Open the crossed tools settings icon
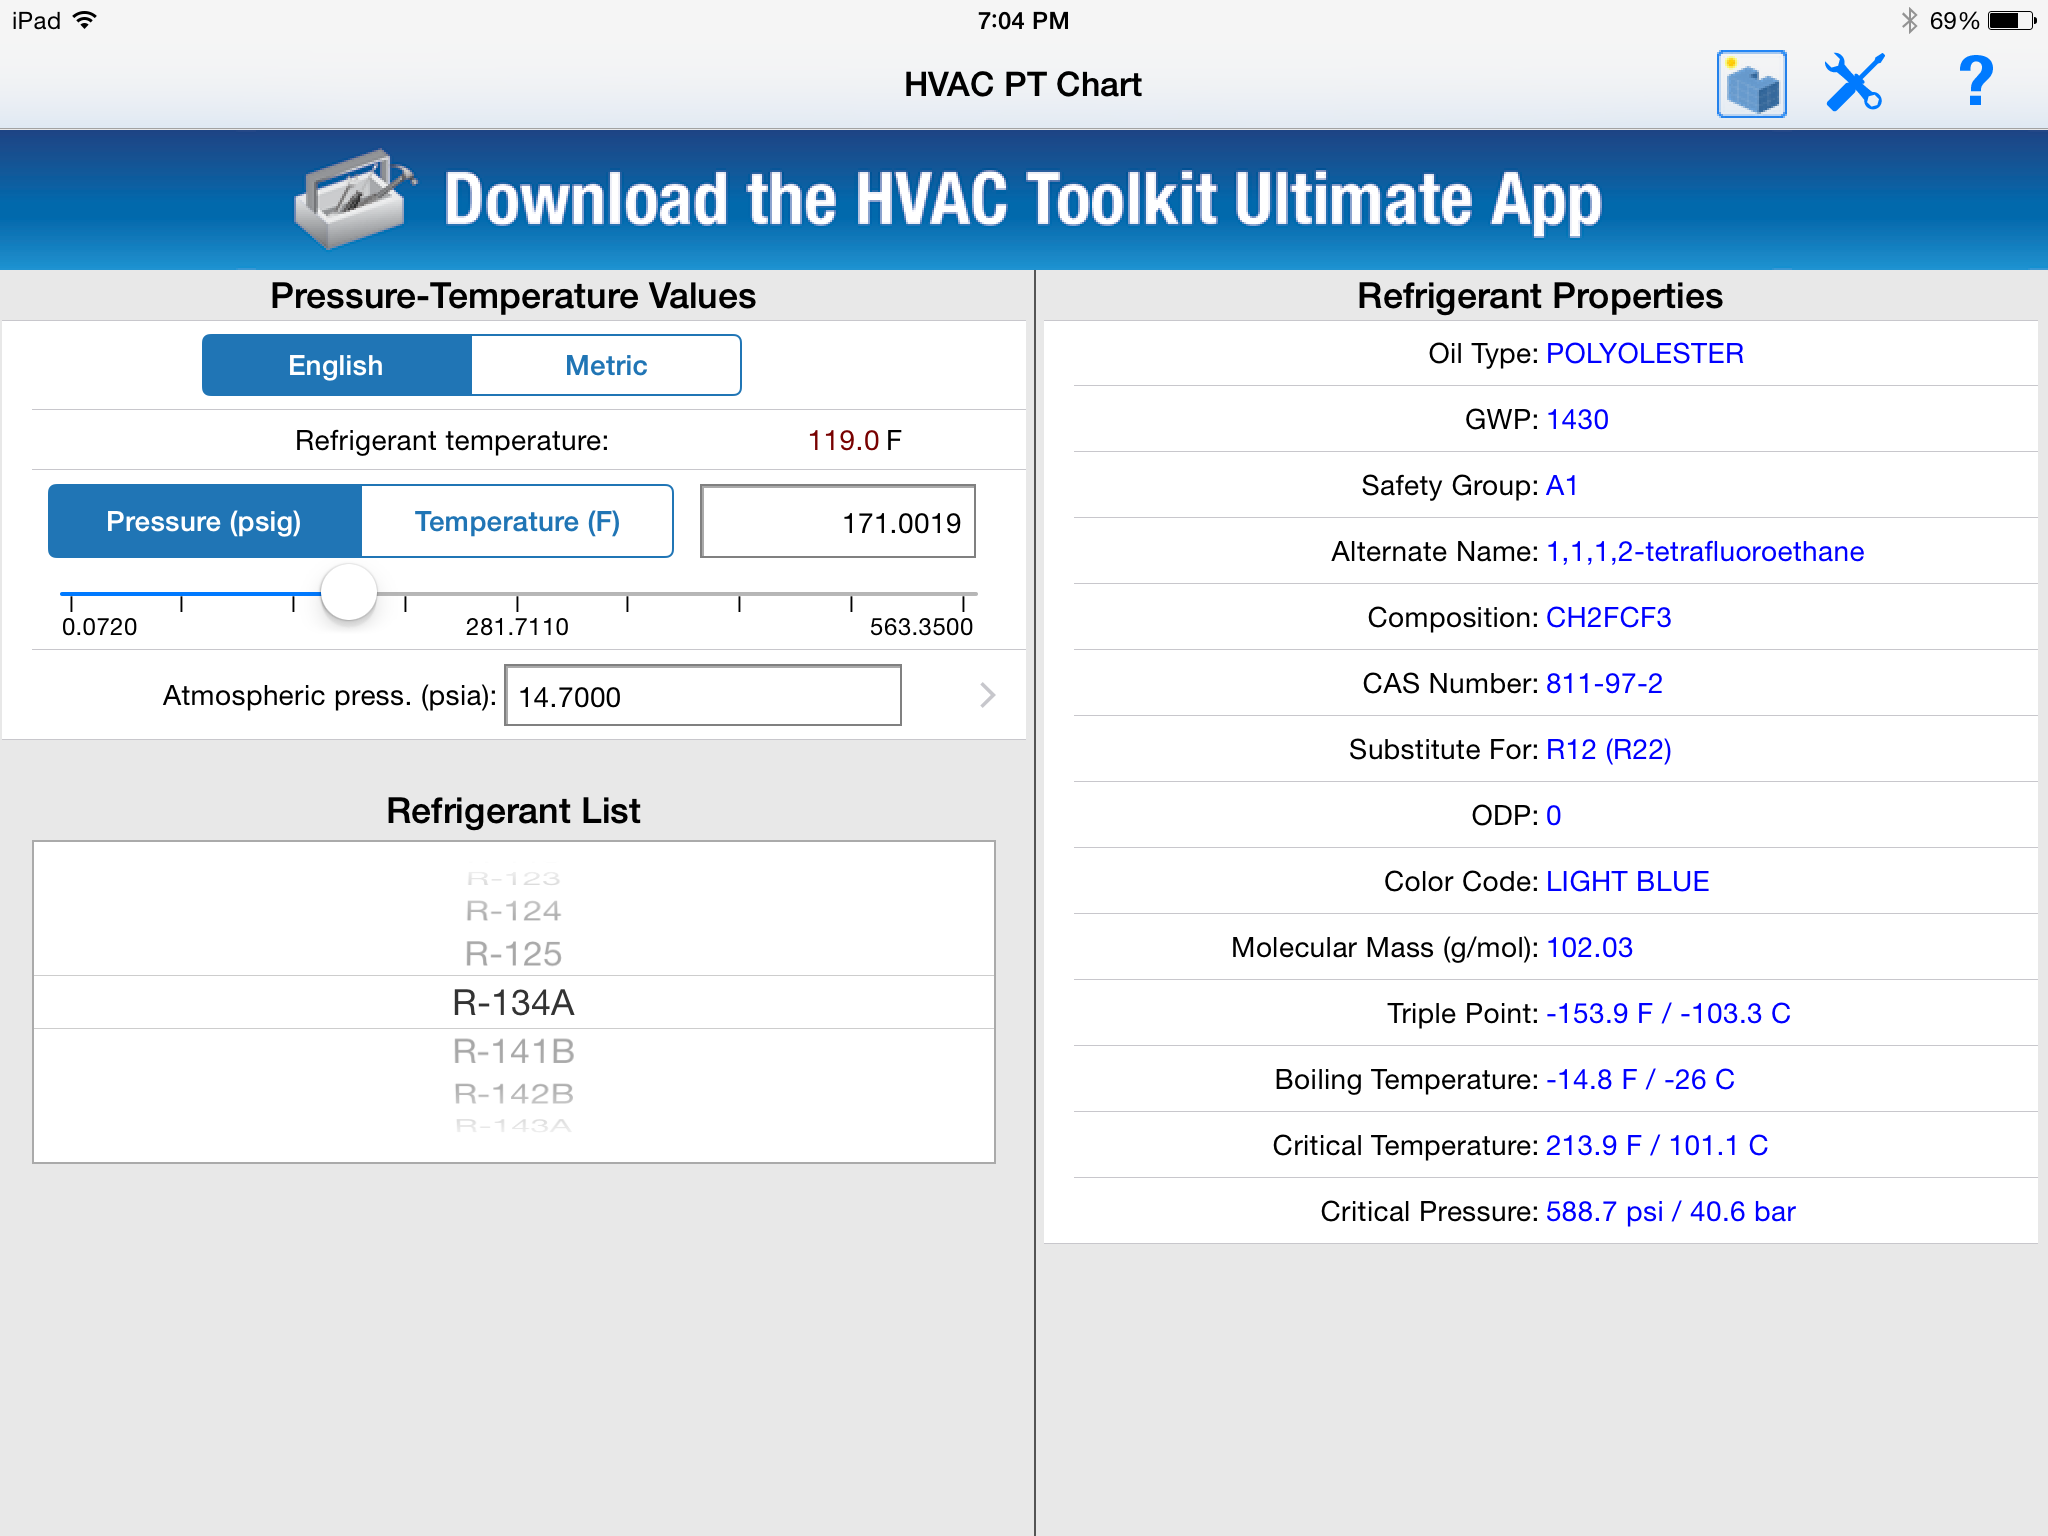2048x1536 pixels. pyautogui.click(x=1854, y=84)
